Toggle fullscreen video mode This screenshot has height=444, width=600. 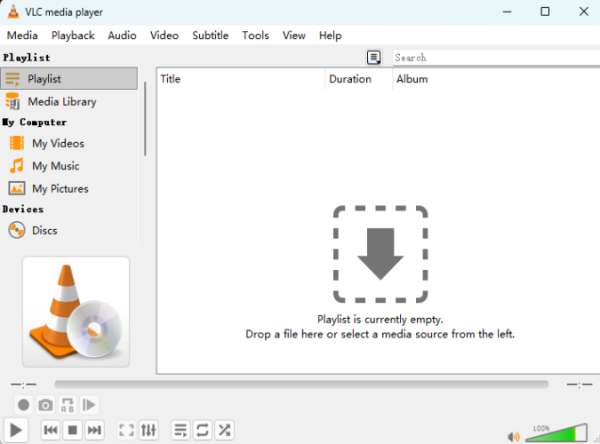(x=126, y=430)
